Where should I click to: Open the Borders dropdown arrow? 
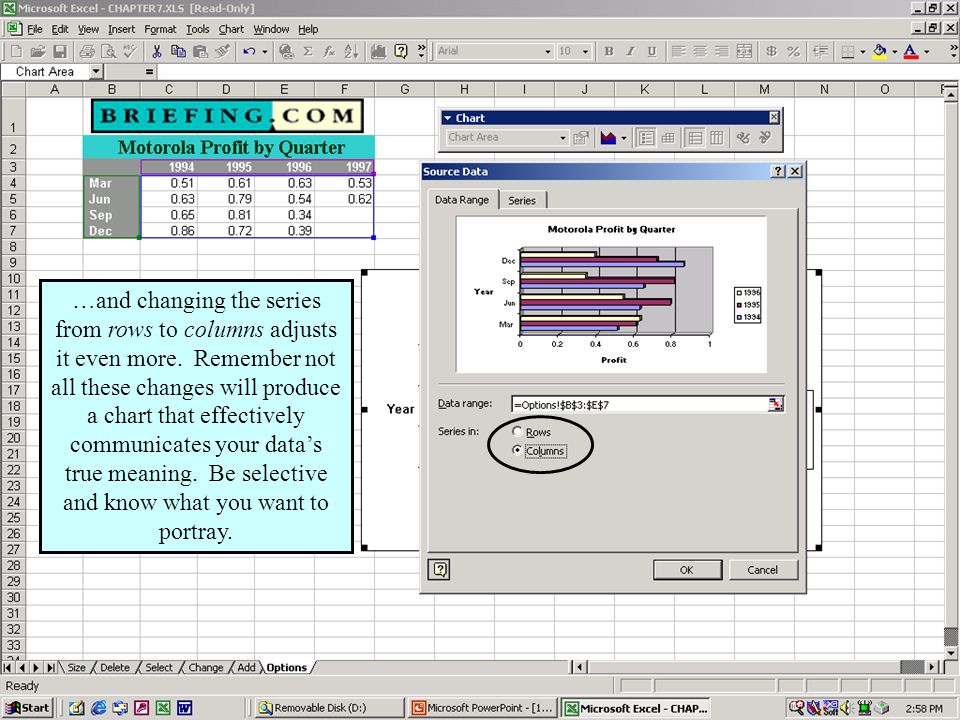pyautogui.click(x=862, y=52)
